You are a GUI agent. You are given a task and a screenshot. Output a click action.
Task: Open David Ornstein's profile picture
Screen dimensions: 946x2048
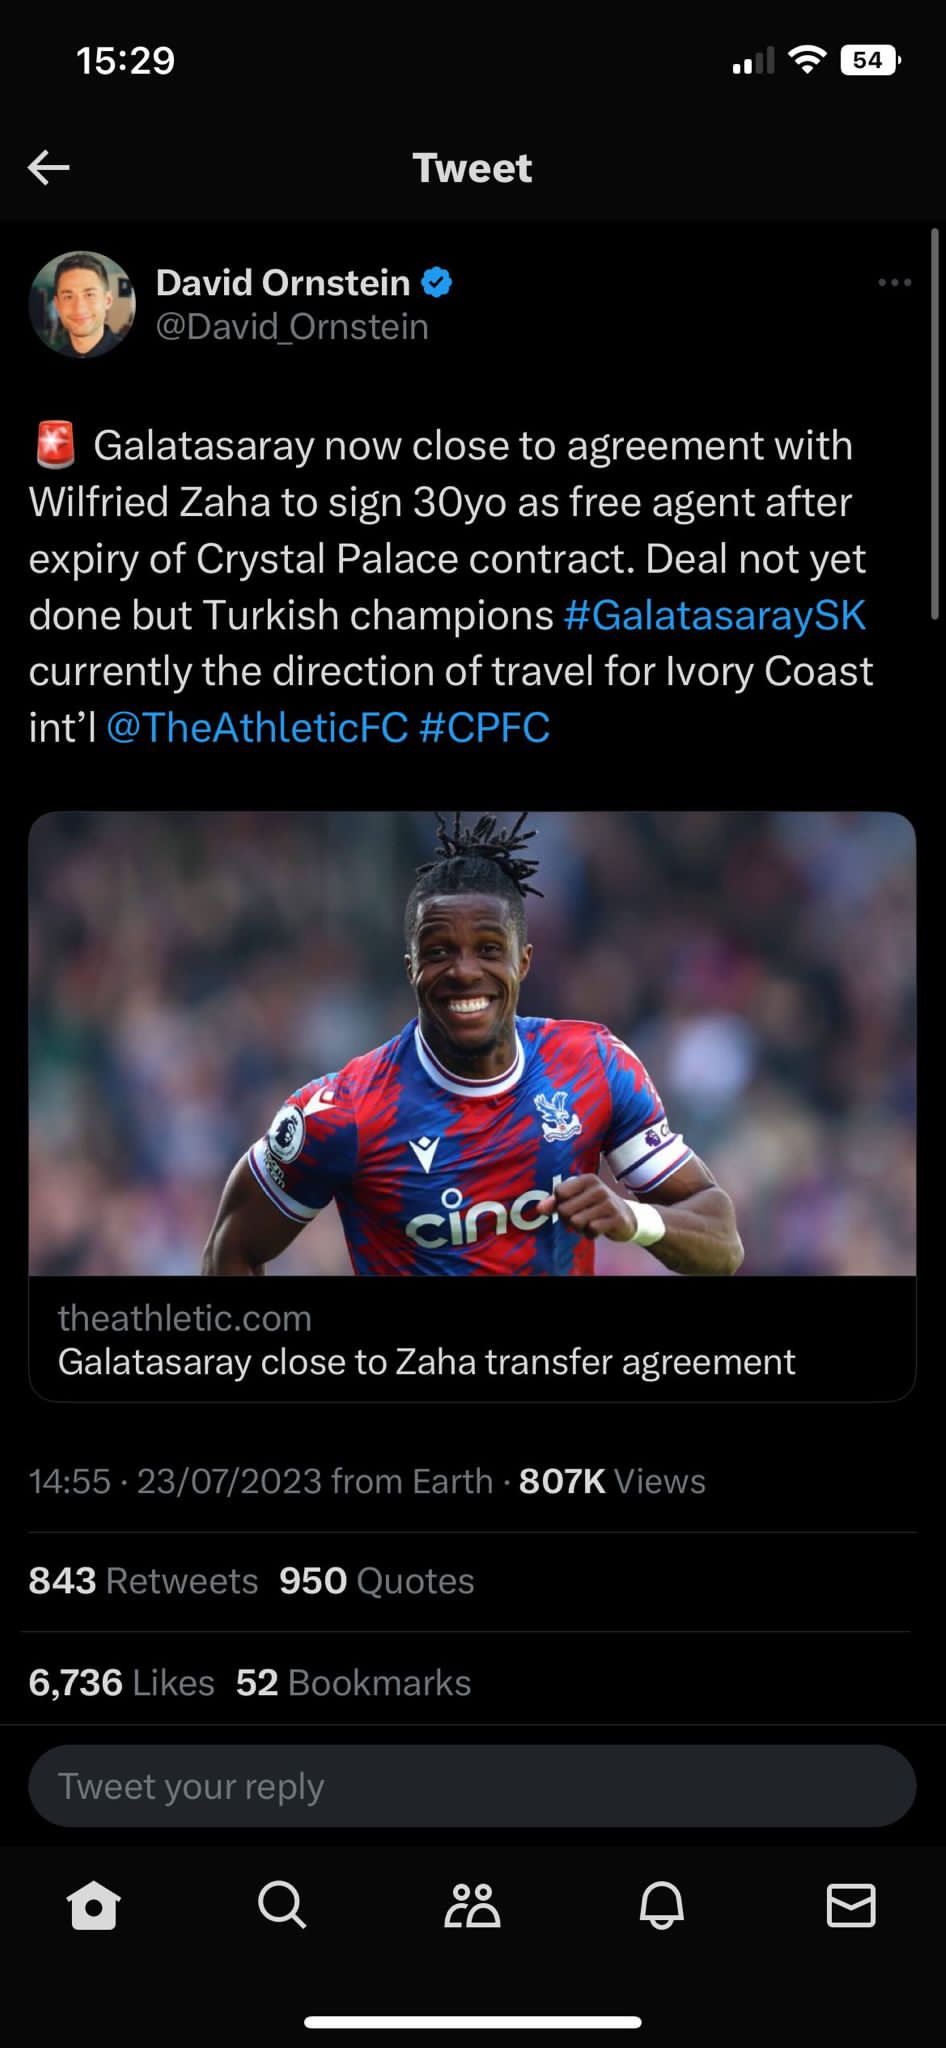tap(82, 304)
